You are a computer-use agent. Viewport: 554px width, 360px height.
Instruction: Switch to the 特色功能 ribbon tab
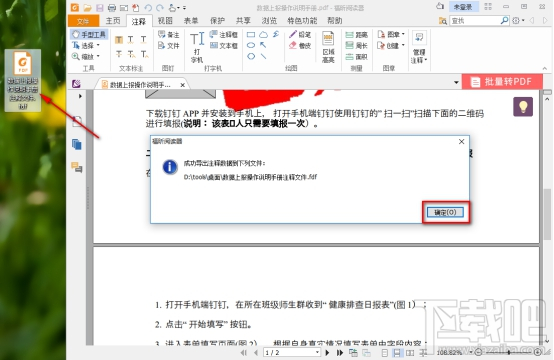click(302, 21)
